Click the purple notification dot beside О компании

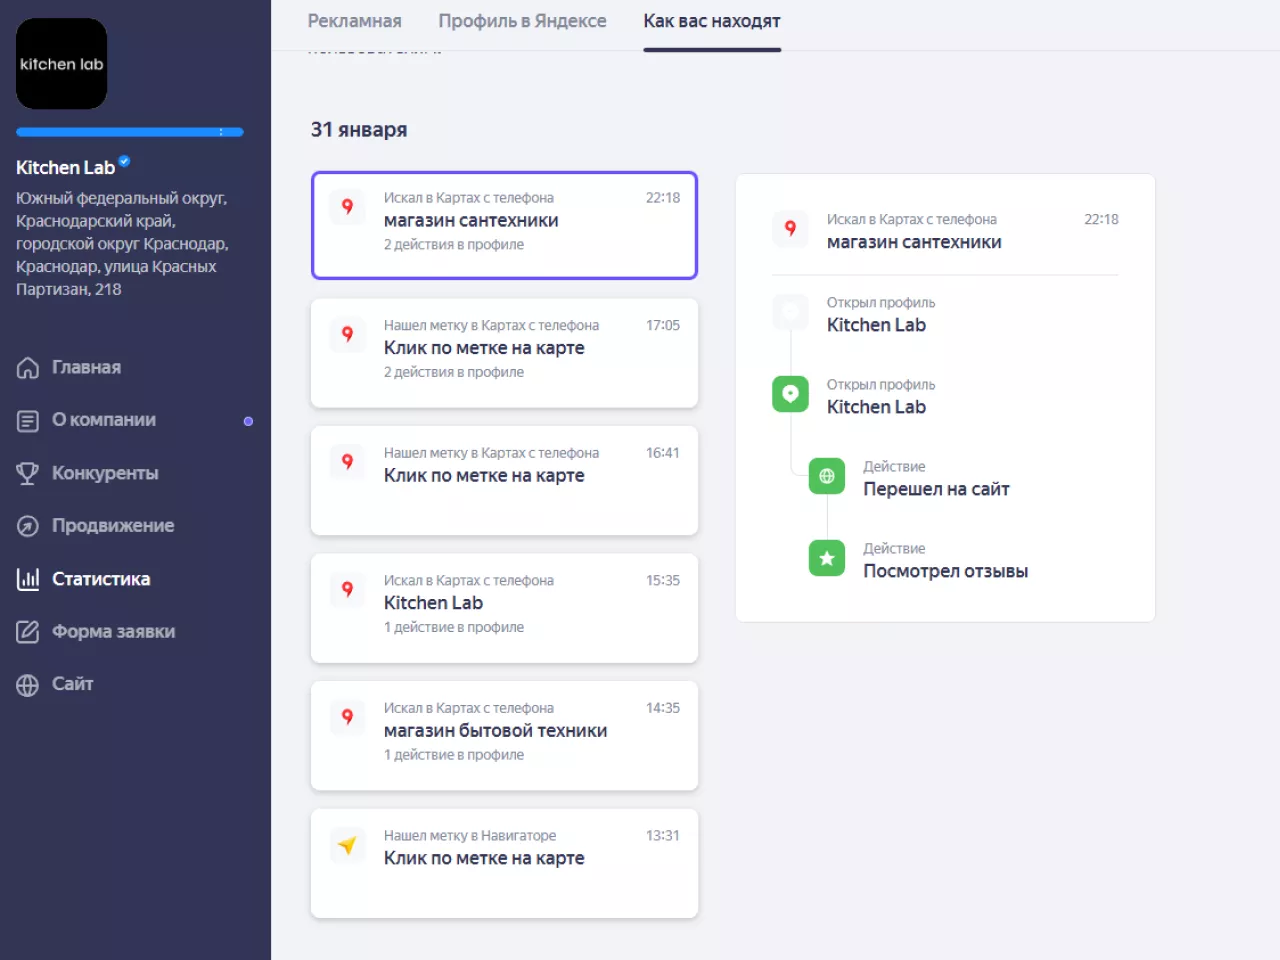click(248, 421)
